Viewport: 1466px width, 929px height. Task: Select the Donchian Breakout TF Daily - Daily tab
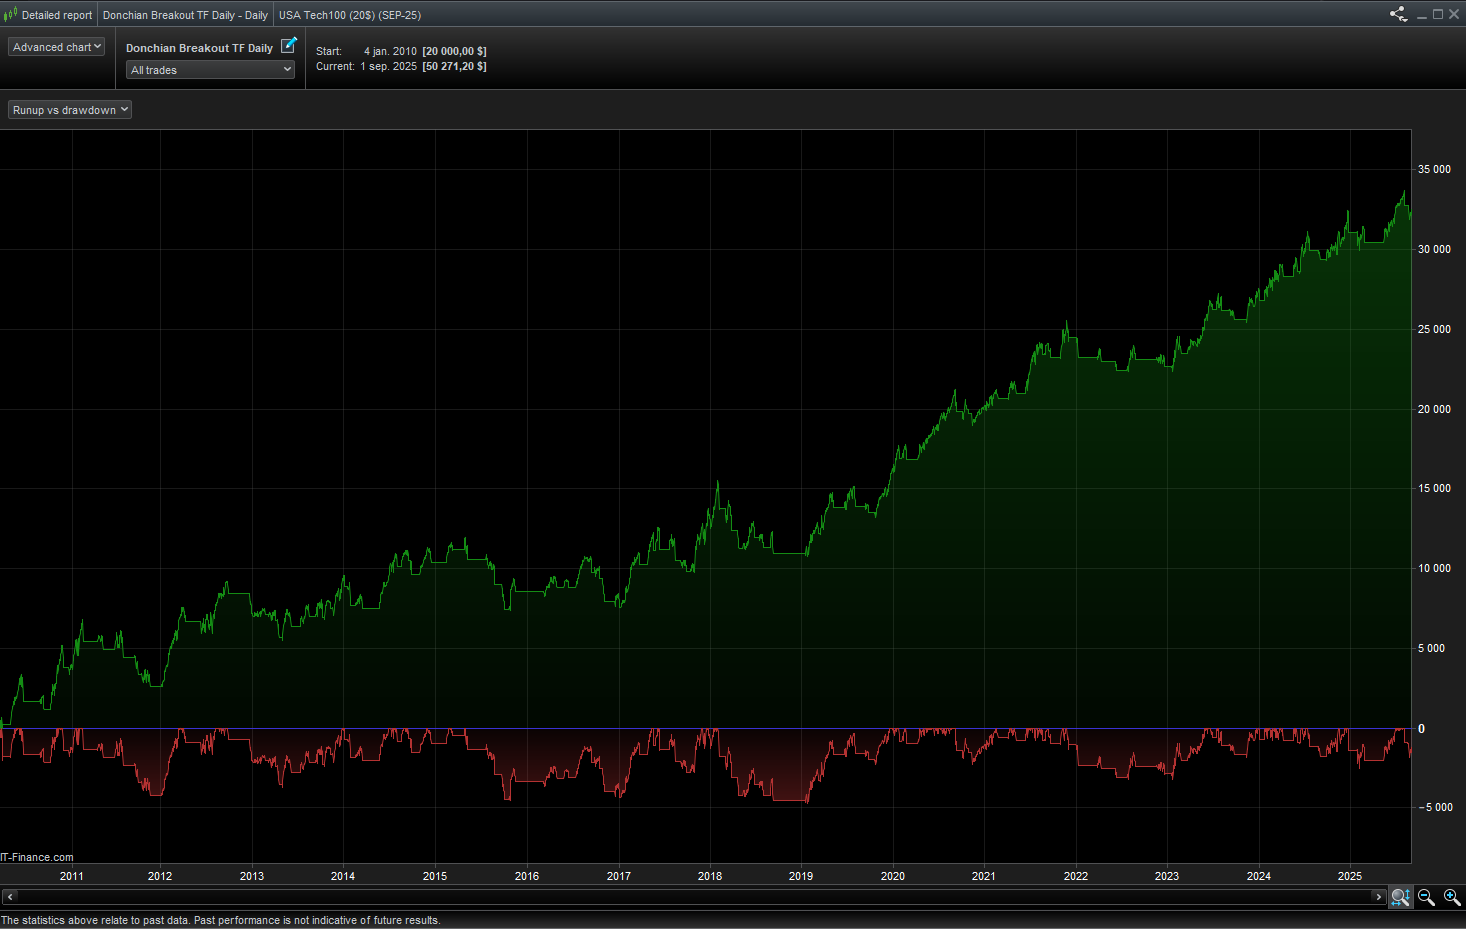coord(185,15)
